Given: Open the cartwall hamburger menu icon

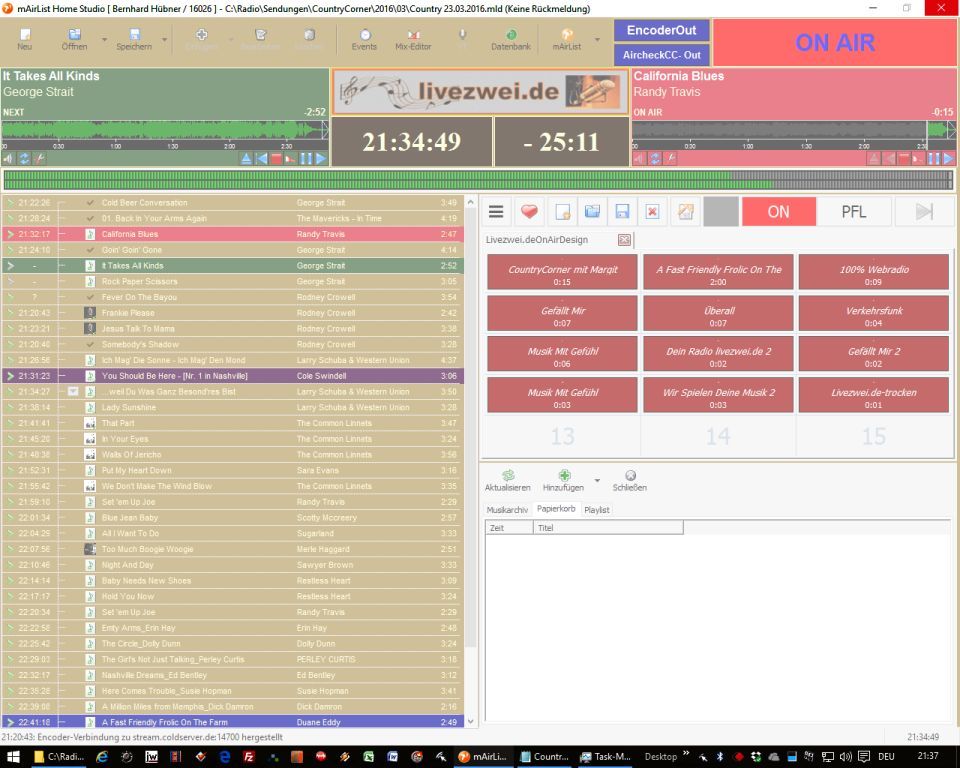Looking at the screenshot, I should click(x=496, y=211).
